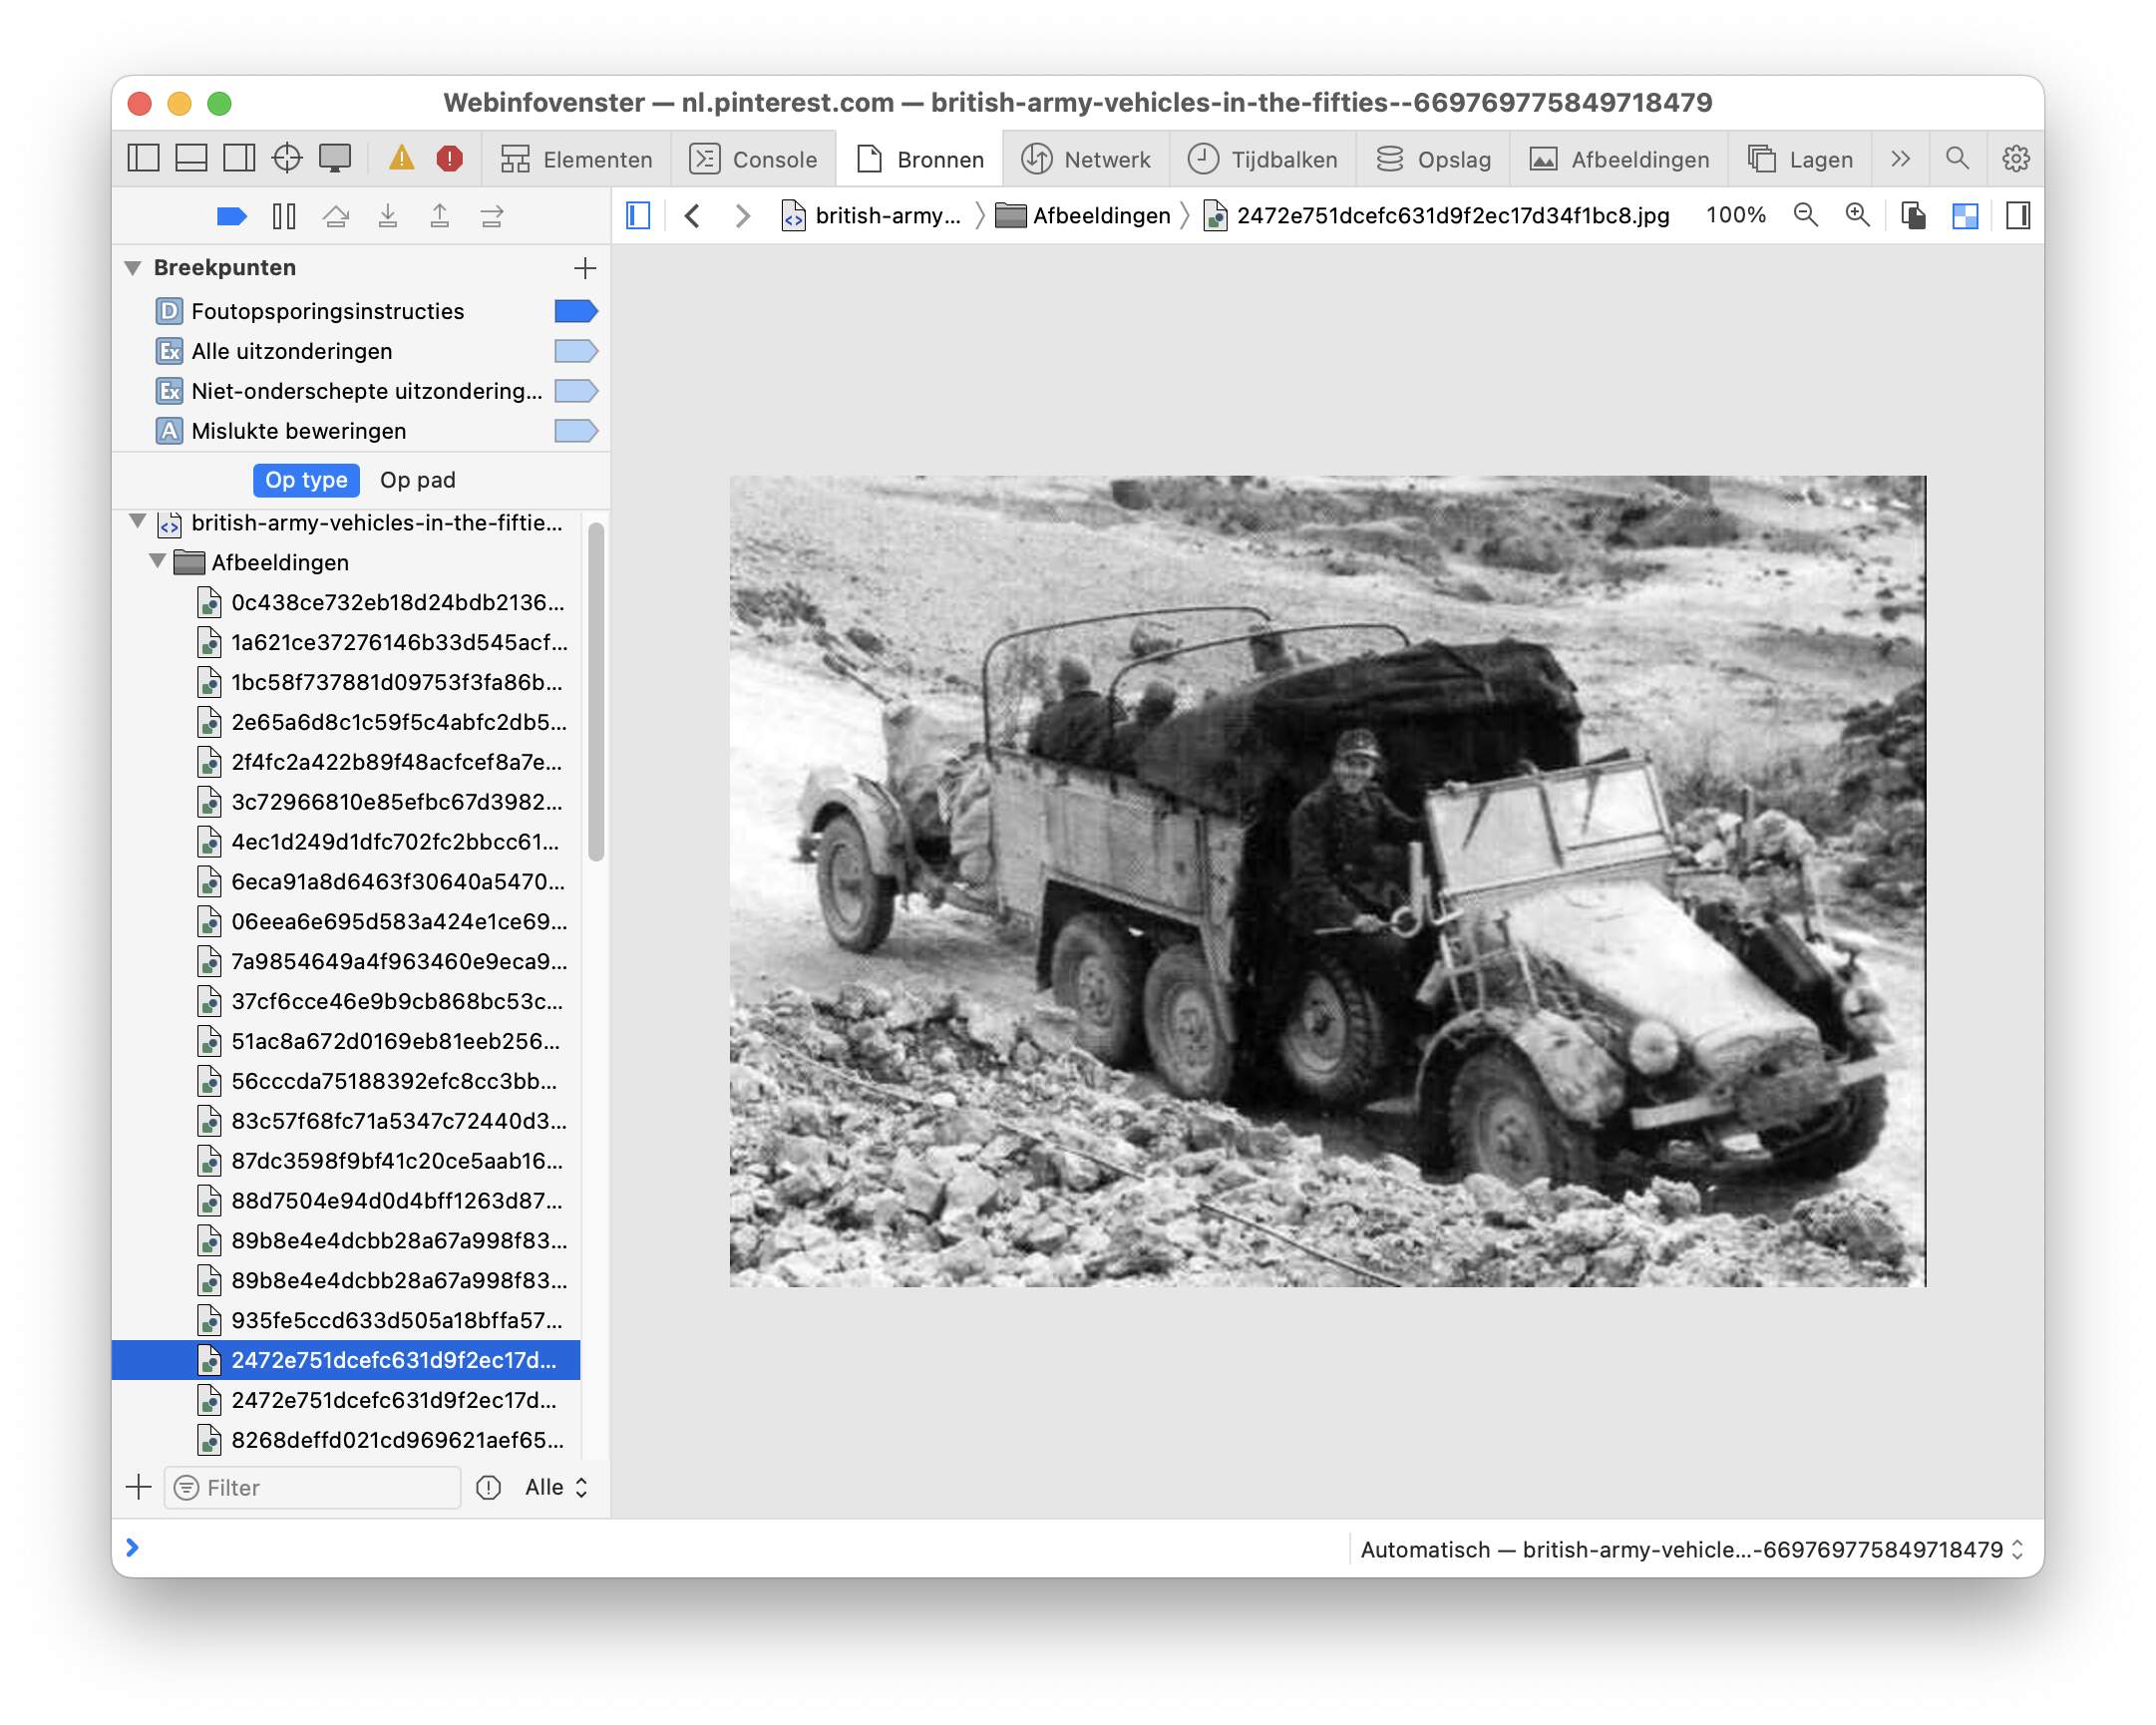Screen dimensions: 2156x1725
Task: Enable Alle uitzonderingen breakpoint
Action: tap(576, 351)
